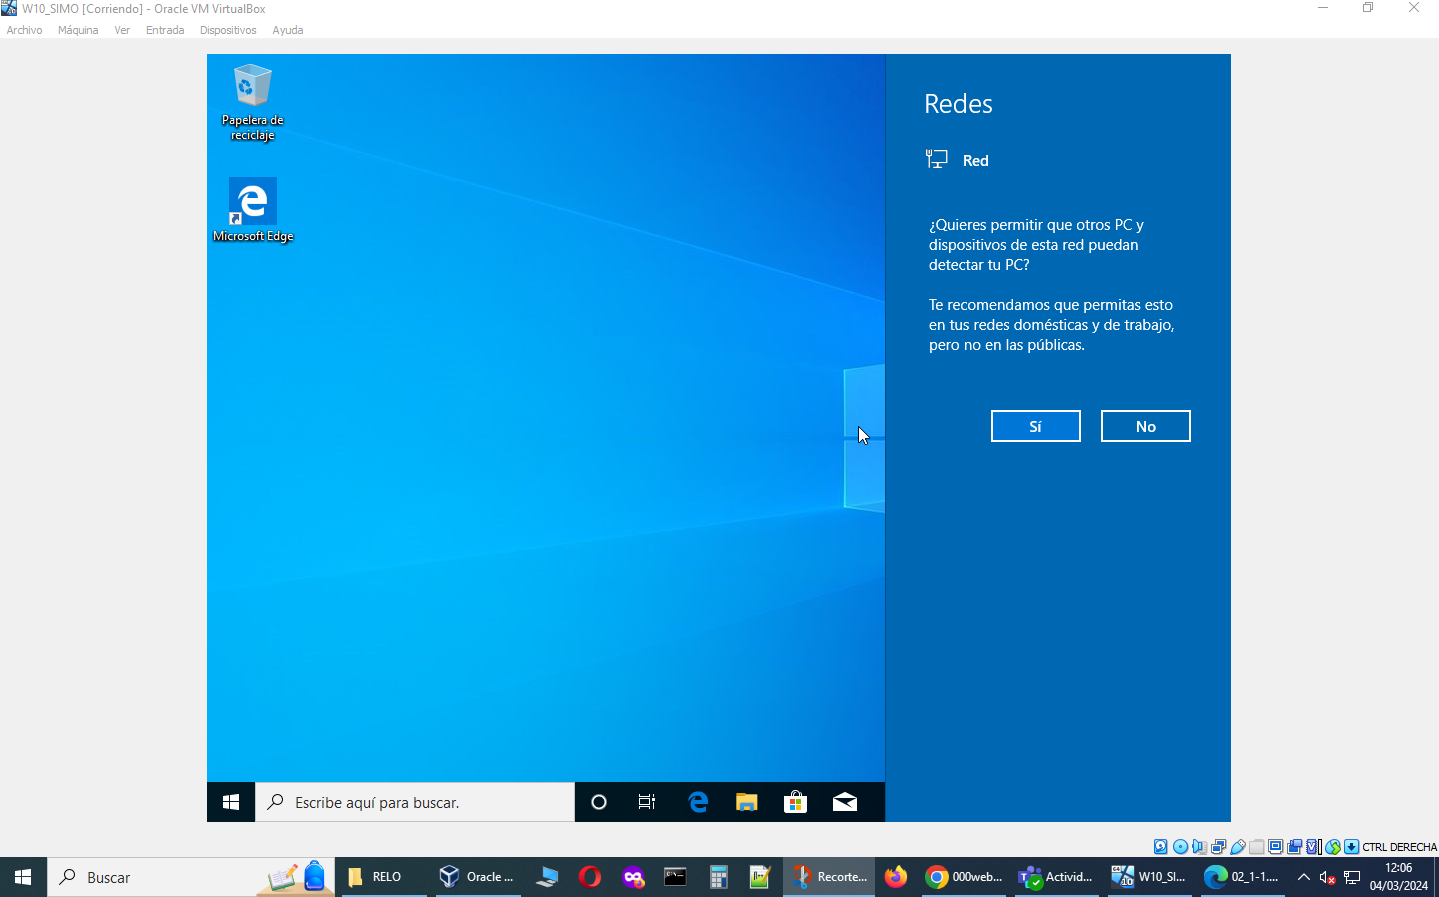Open Cortana circle in guest taskbar
Viewport: 1439px width, 897px height.
(599, 802)
